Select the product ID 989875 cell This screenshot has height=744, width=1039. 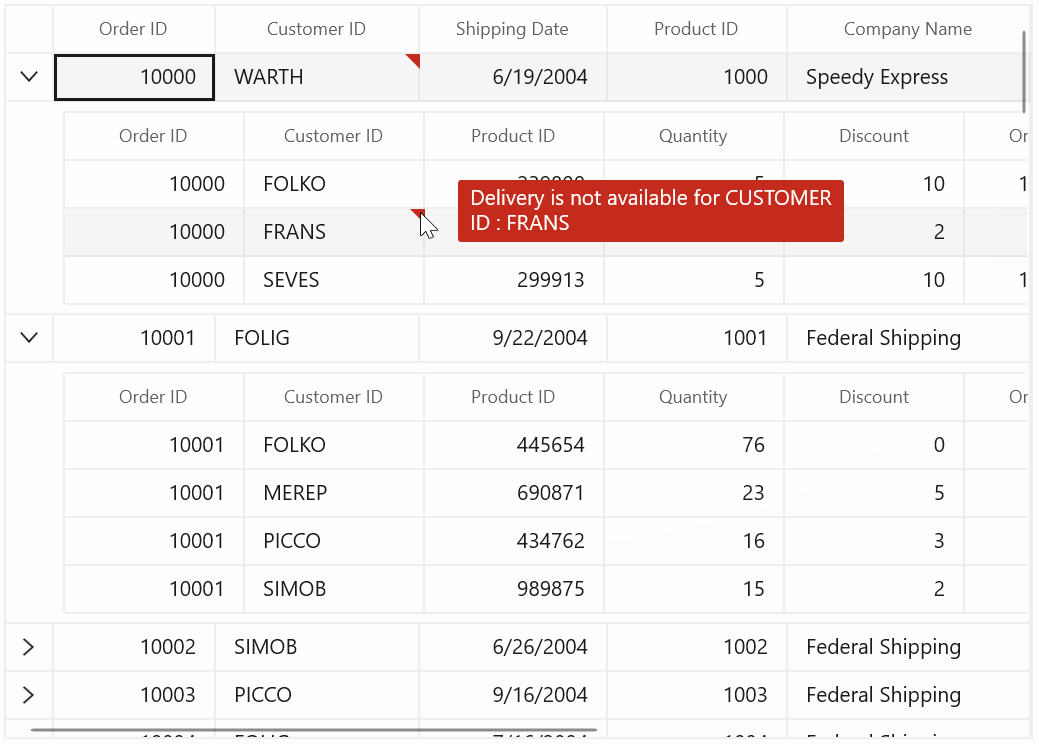514,589
